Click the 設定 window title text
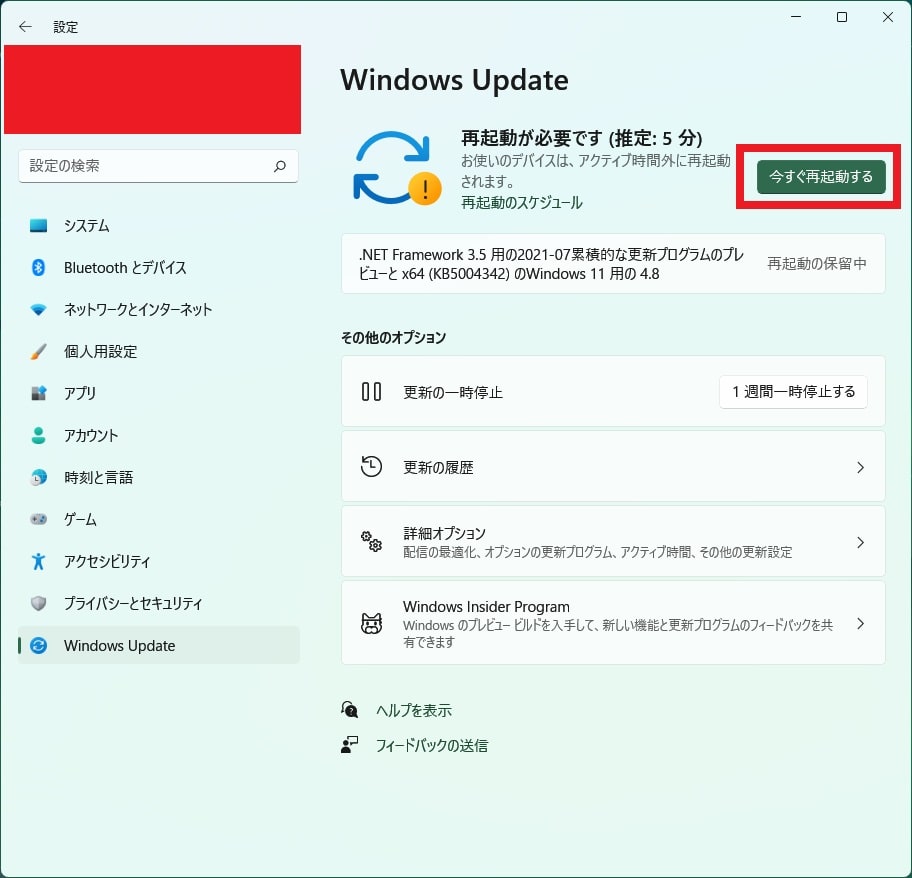The image size is (912, 878). pos(65,27)
